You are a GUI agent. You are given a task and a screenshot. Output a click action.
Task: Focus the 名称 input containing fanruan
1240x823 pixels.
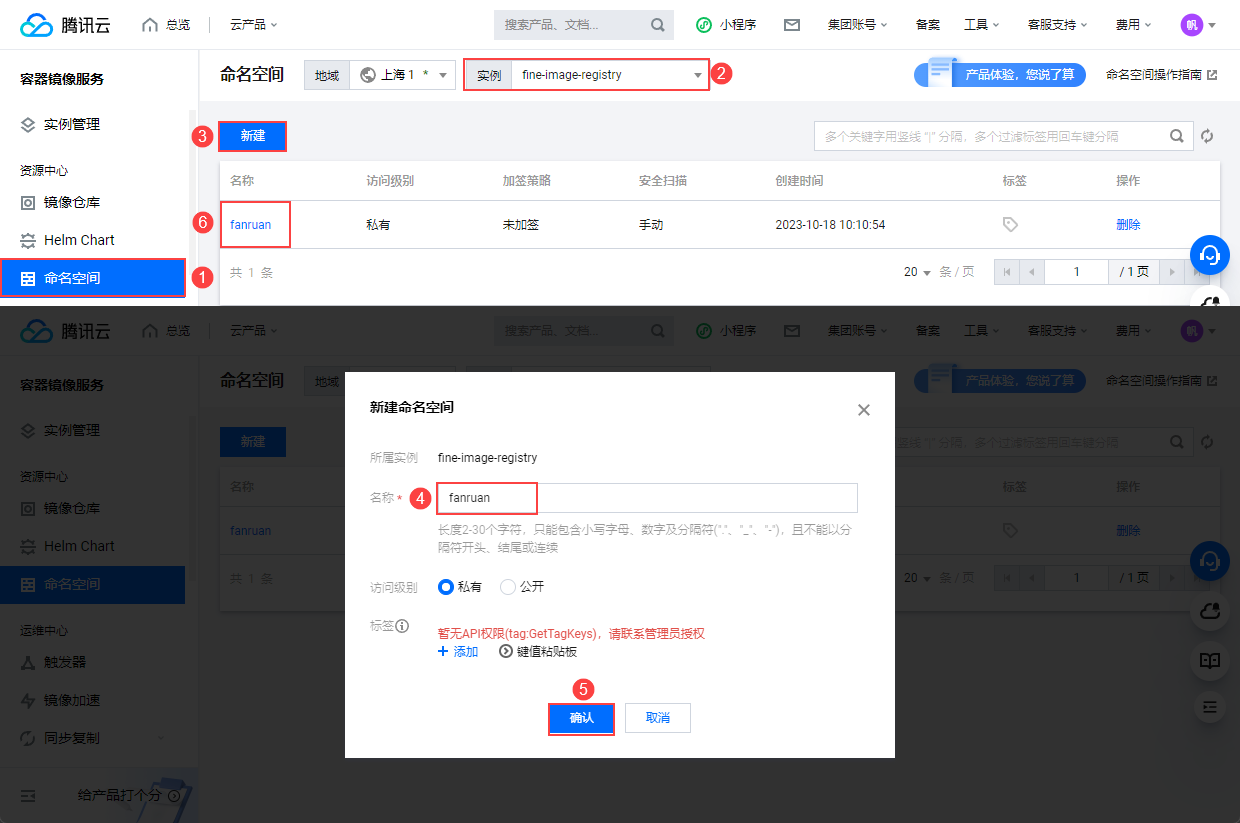point(647,498)
